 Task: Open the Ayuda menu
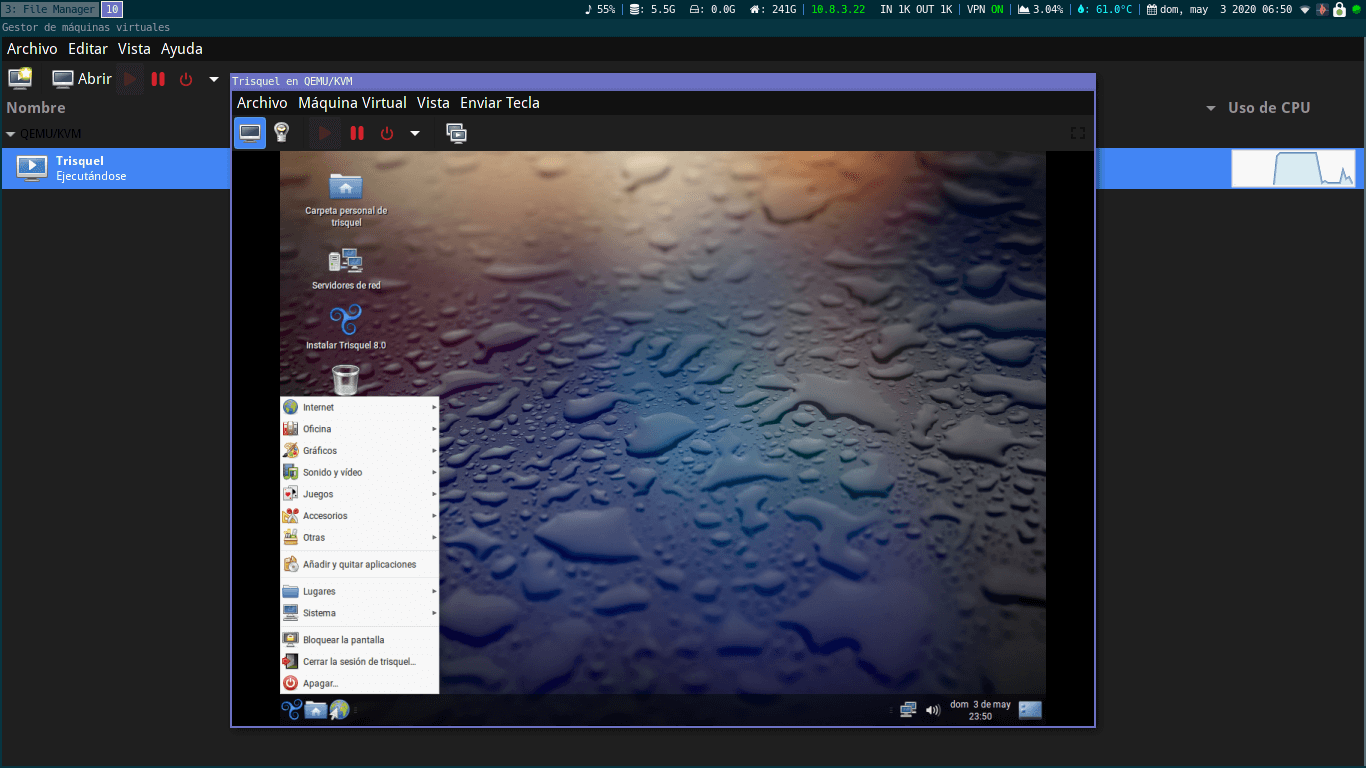tap(182, 48)
